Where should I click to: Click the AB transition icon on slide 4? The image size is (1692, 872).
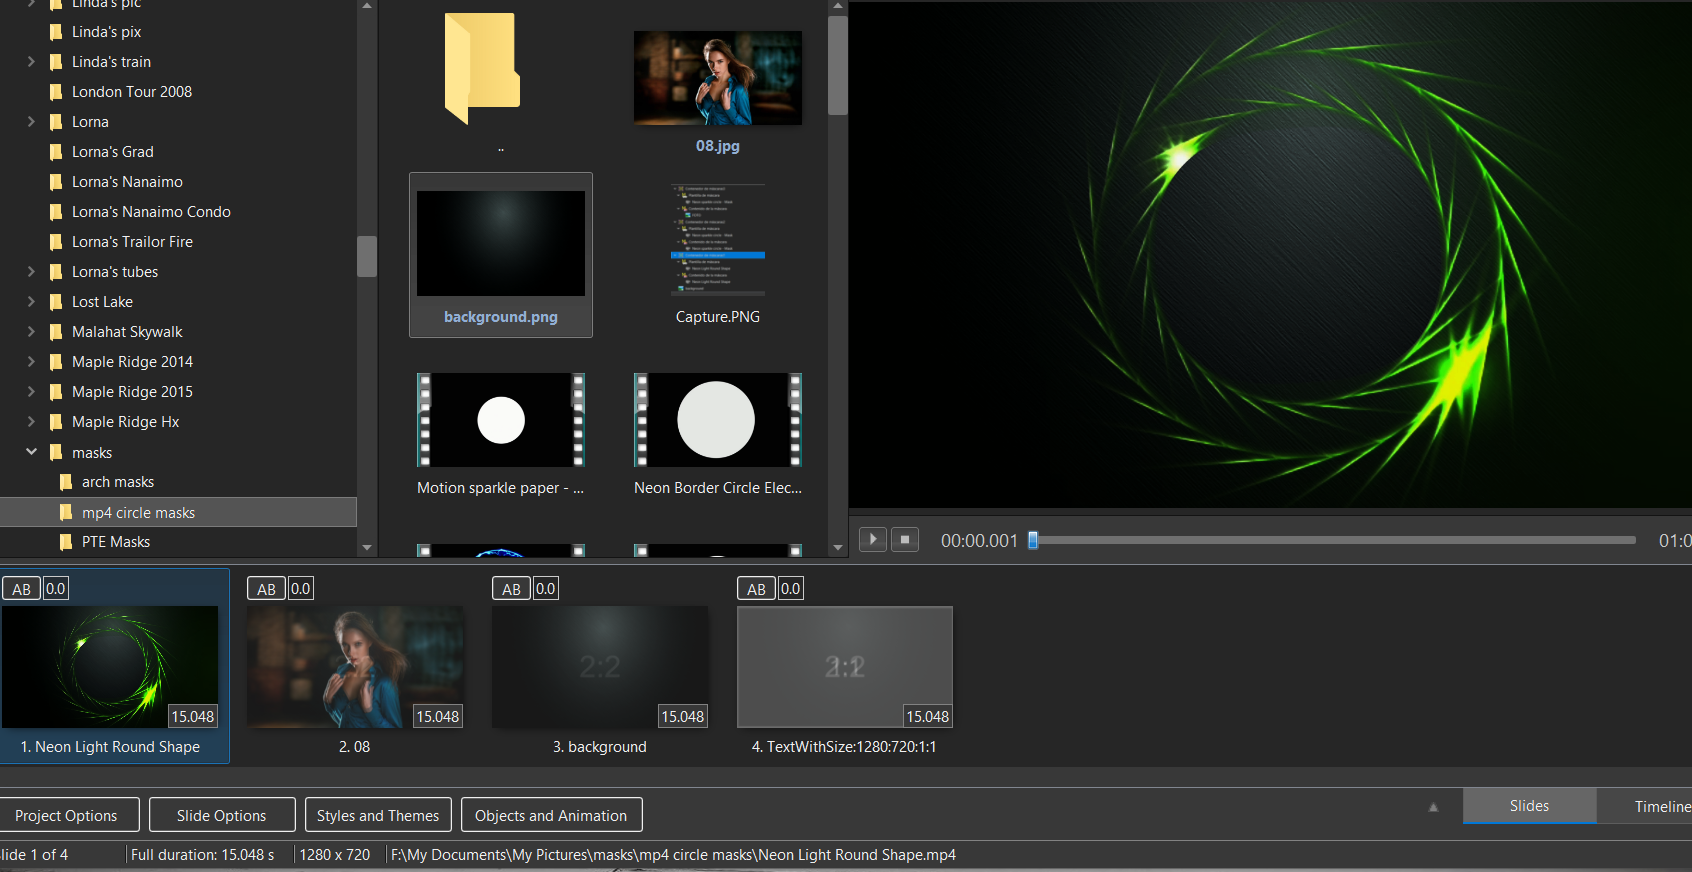756,589
